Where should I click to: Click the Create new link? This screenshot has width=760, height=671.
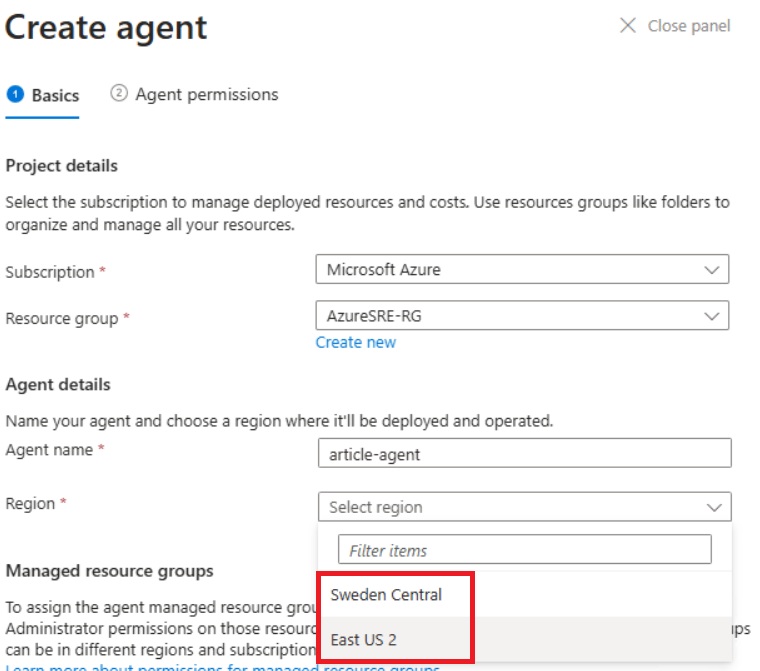(355, 342)
